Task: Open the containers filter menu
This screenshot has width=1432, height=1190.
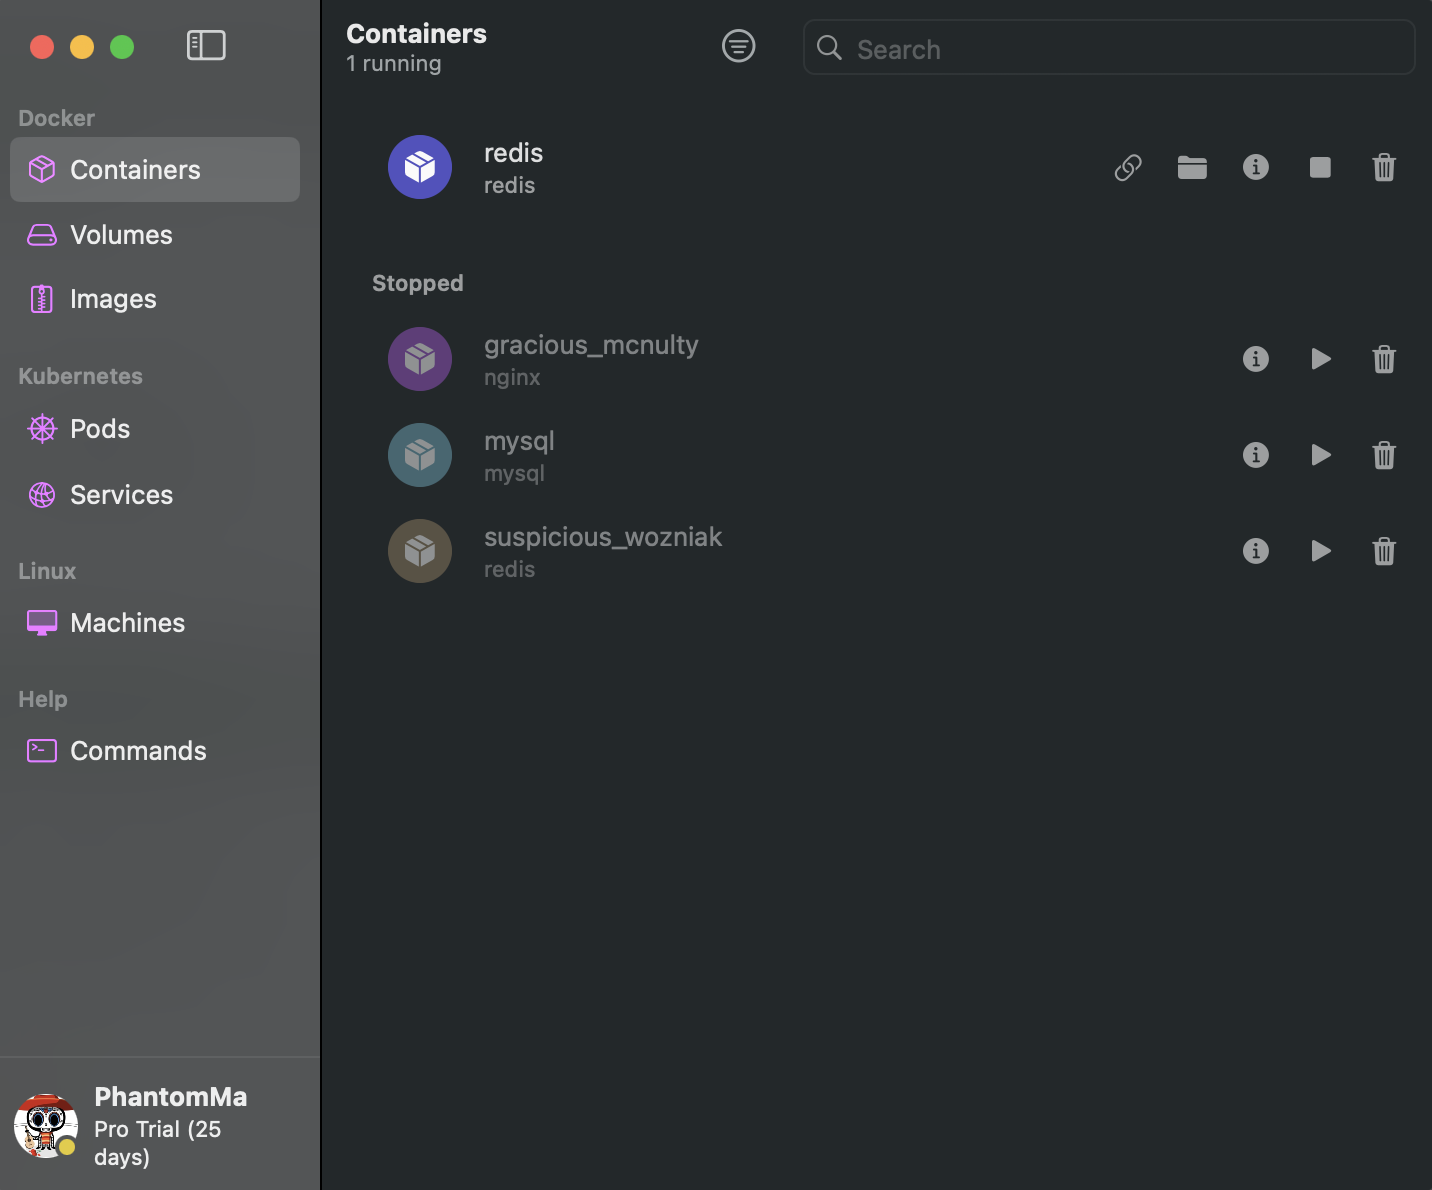Action: [x=739, y=46]
